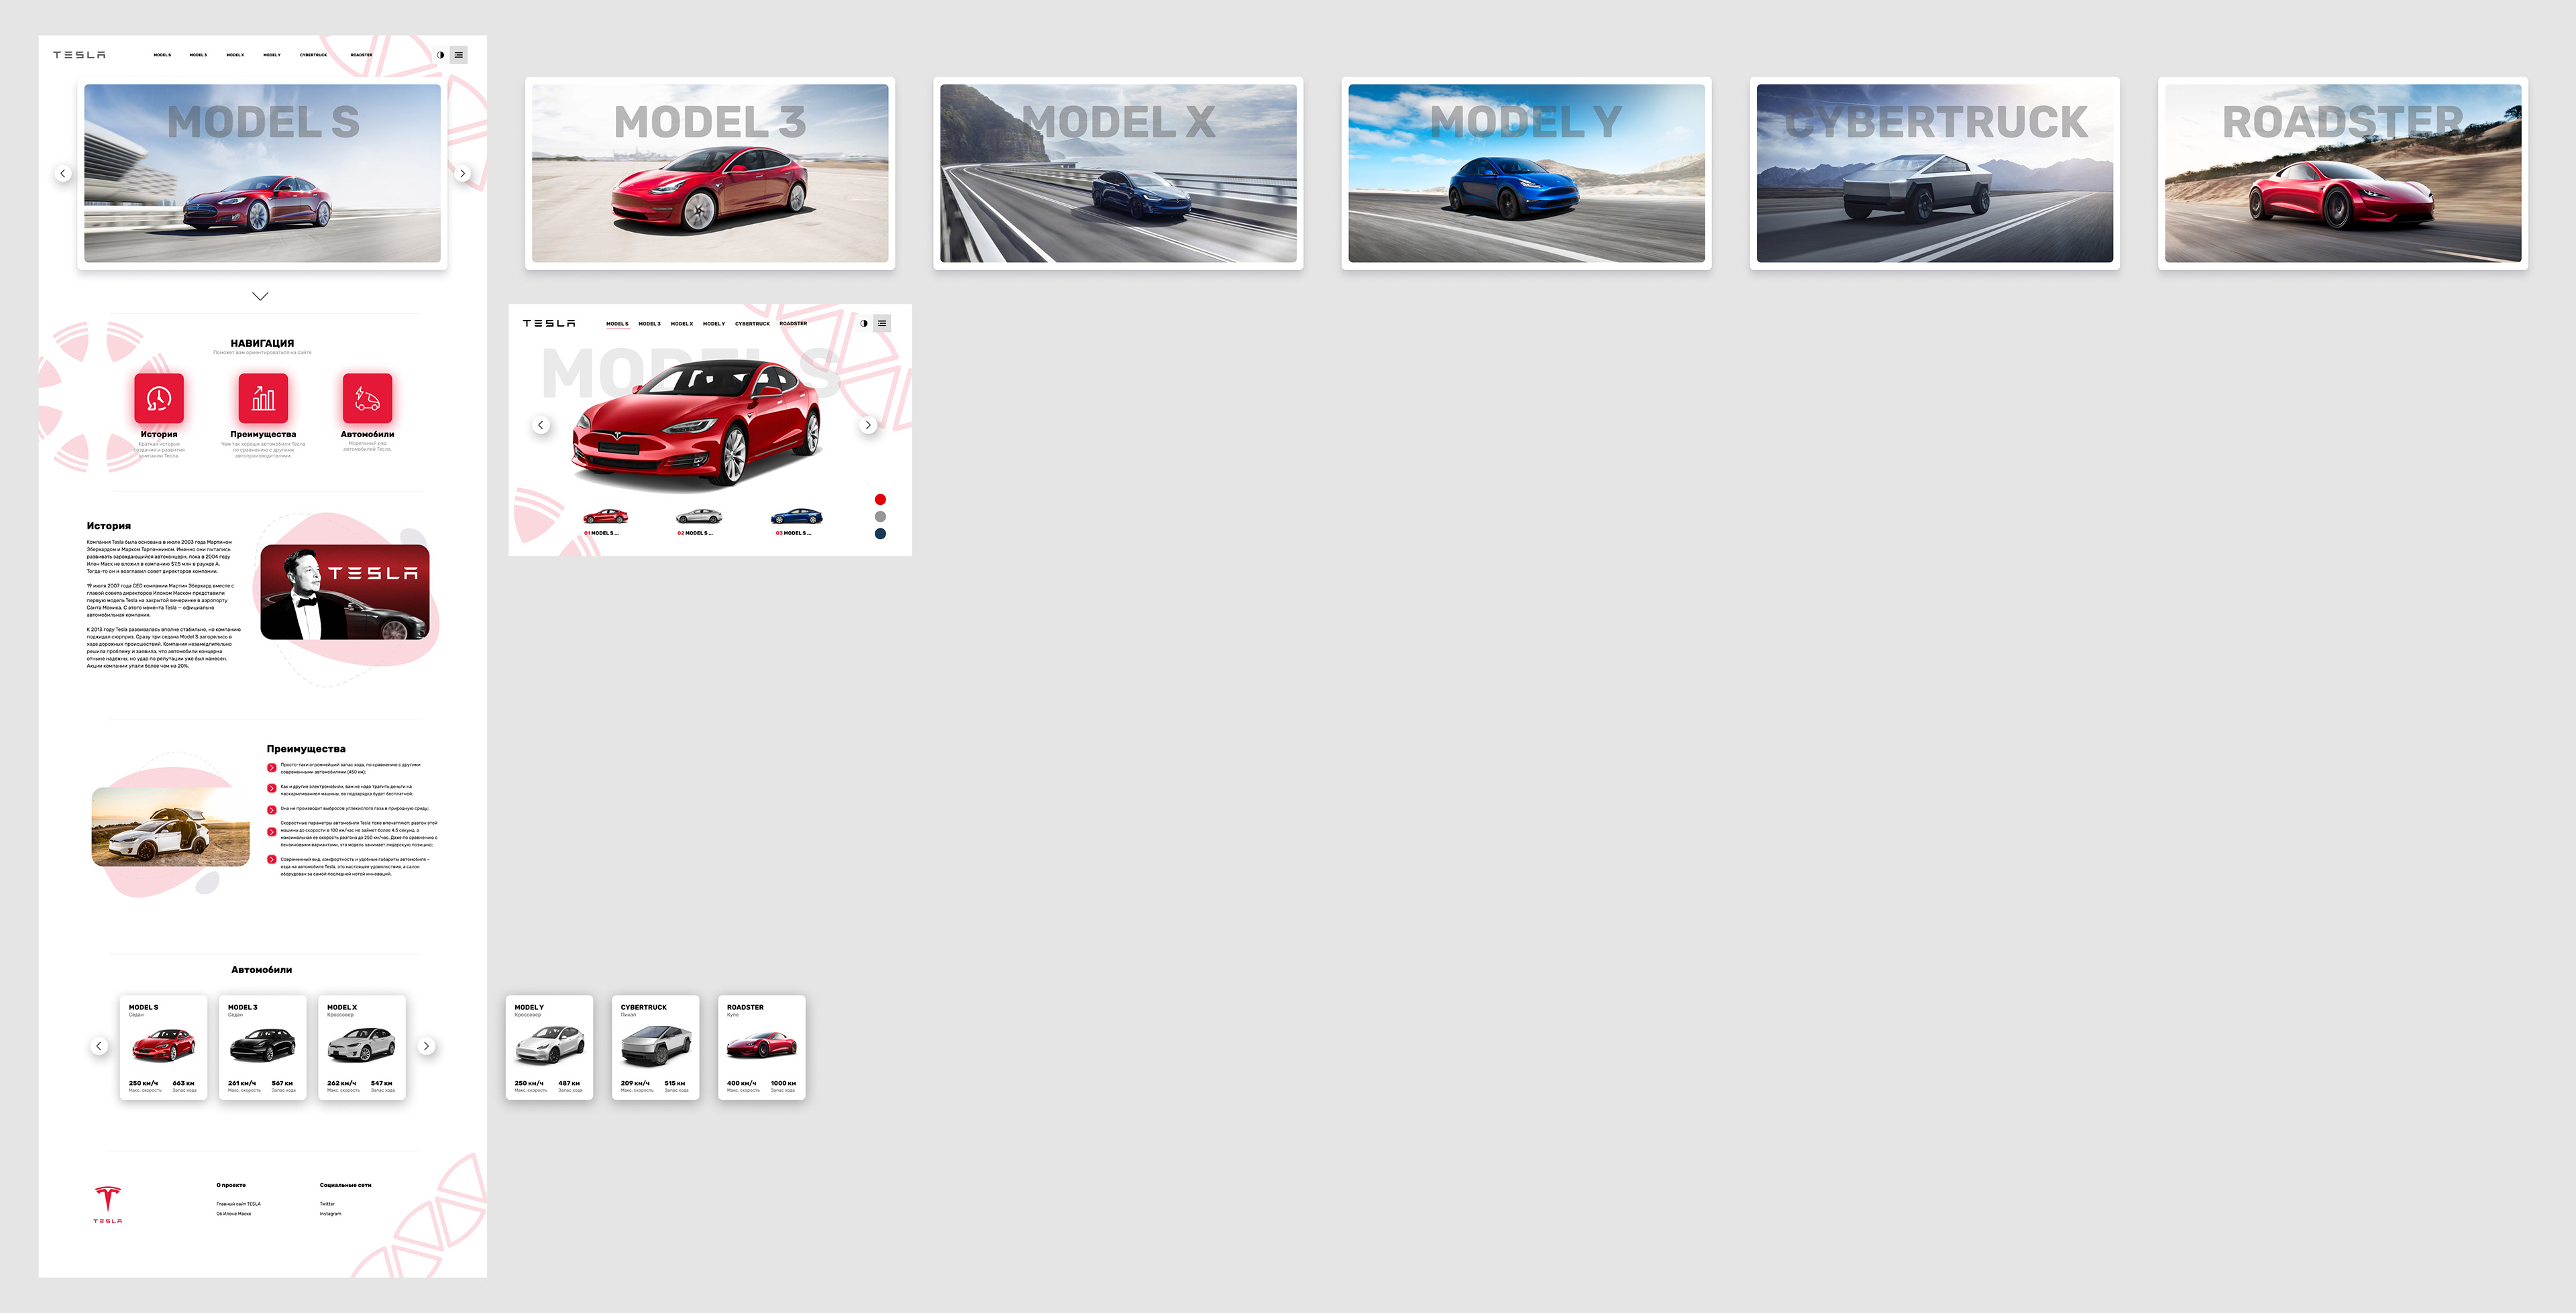Pick the red color swatch in the detail page
The height and width of the screenshot is (1313, 2576).
(x=880, y=499)
